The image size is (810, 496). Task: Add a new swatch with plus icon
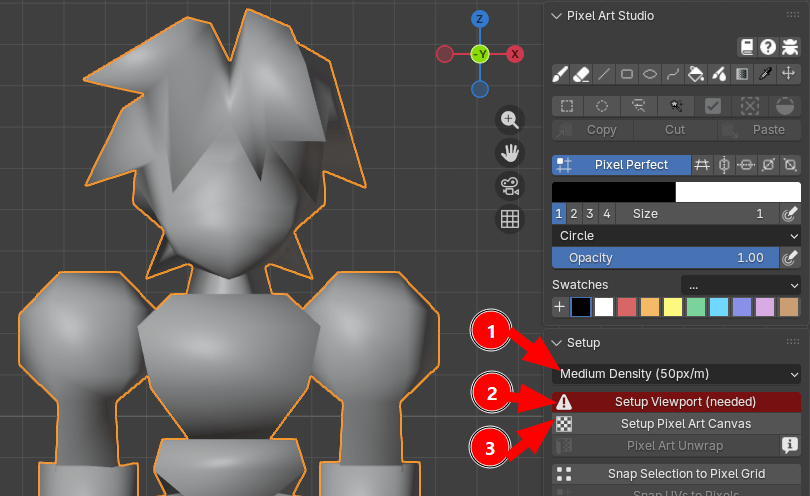point(559,307)
